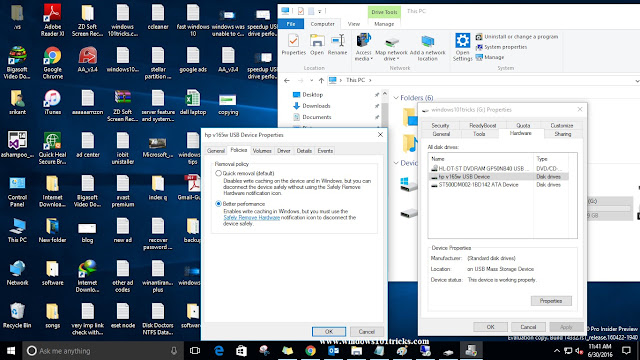Switch to Manage ribbon tab
Viewport: 640px width, 360px height.
384,24
